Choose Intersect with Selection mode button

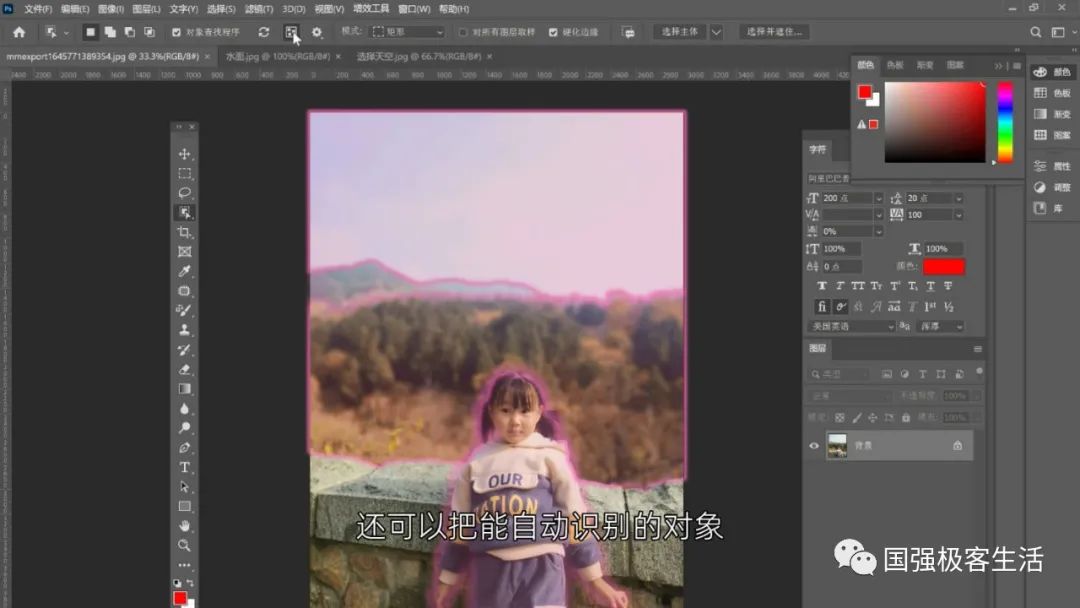point(149,32)
